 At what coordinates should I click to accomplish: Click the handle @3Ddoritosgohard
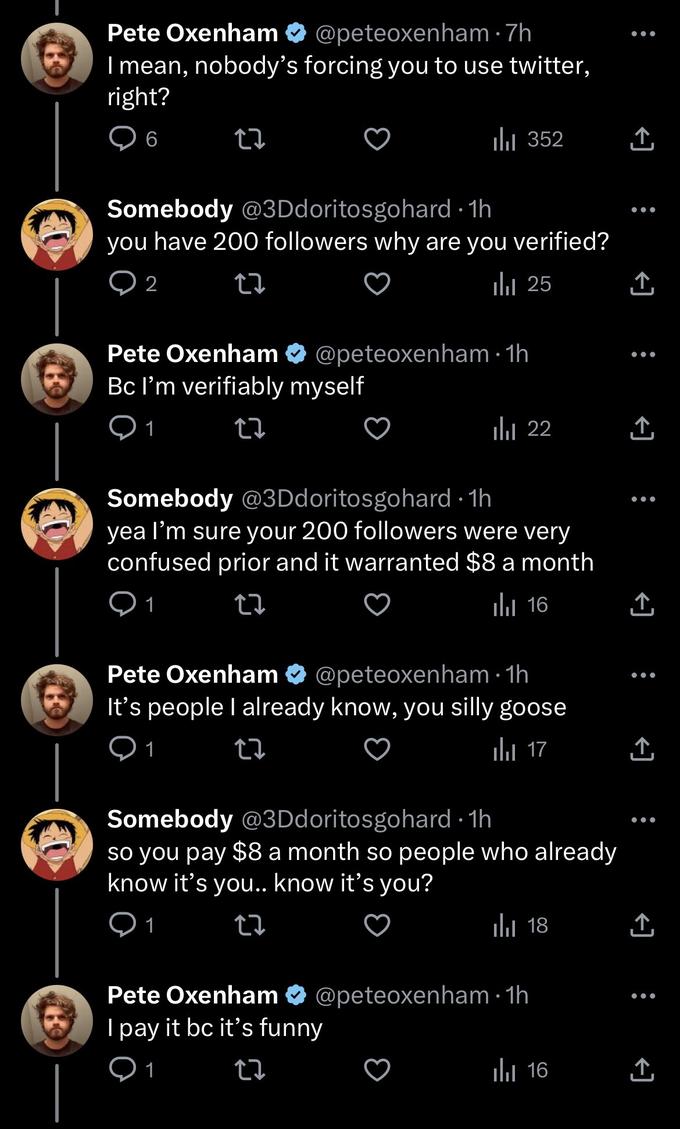coord(352,208)
